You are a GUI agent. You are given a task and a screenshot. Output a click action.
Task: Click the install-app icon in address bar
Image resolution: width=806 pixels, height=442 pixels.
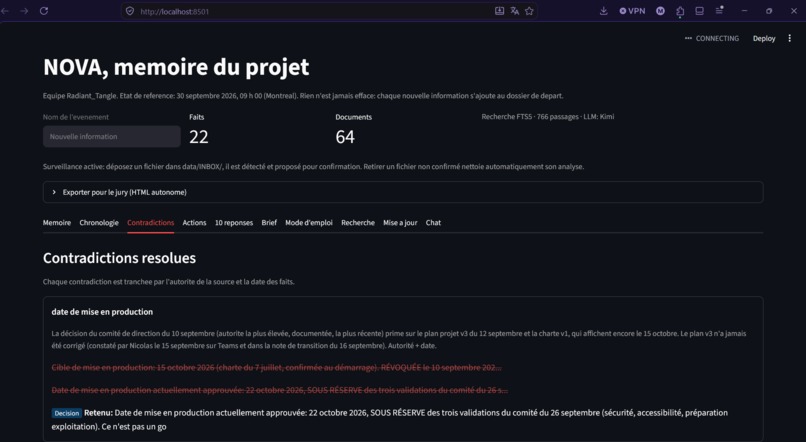coord(499,11)
